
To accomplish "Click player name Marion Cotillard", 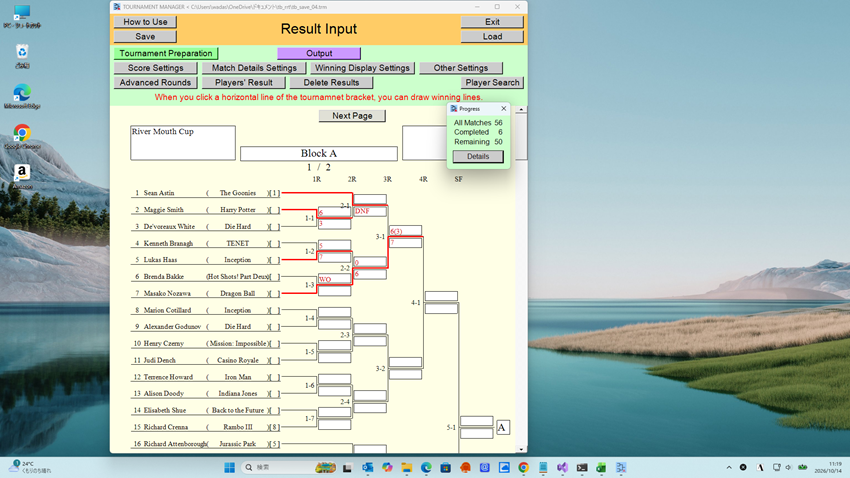I will tap(167, 310).
